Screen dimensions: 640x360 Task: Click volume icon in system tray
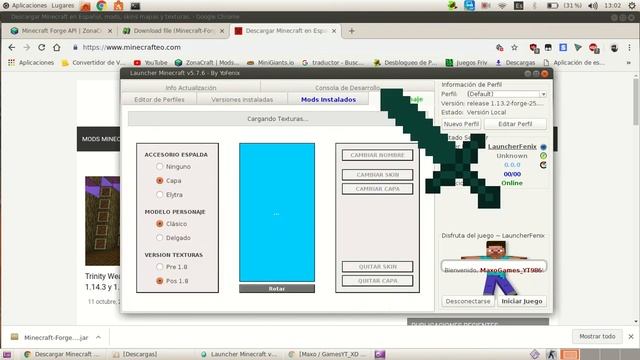click(x=593, y=6)
